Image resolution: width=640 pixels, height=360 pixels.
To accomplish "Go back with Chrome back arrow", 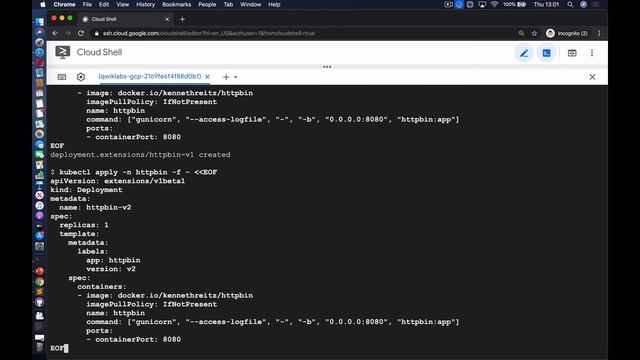I will point(55,33).
